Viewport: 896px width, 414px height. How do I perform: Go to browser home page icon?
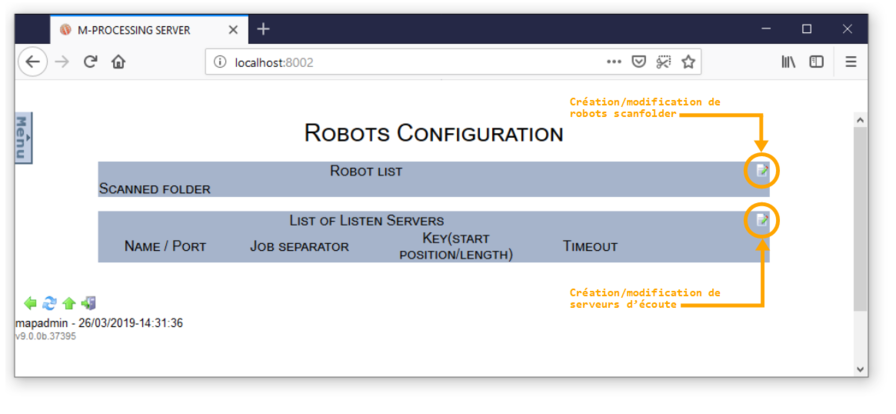(118, 62)
